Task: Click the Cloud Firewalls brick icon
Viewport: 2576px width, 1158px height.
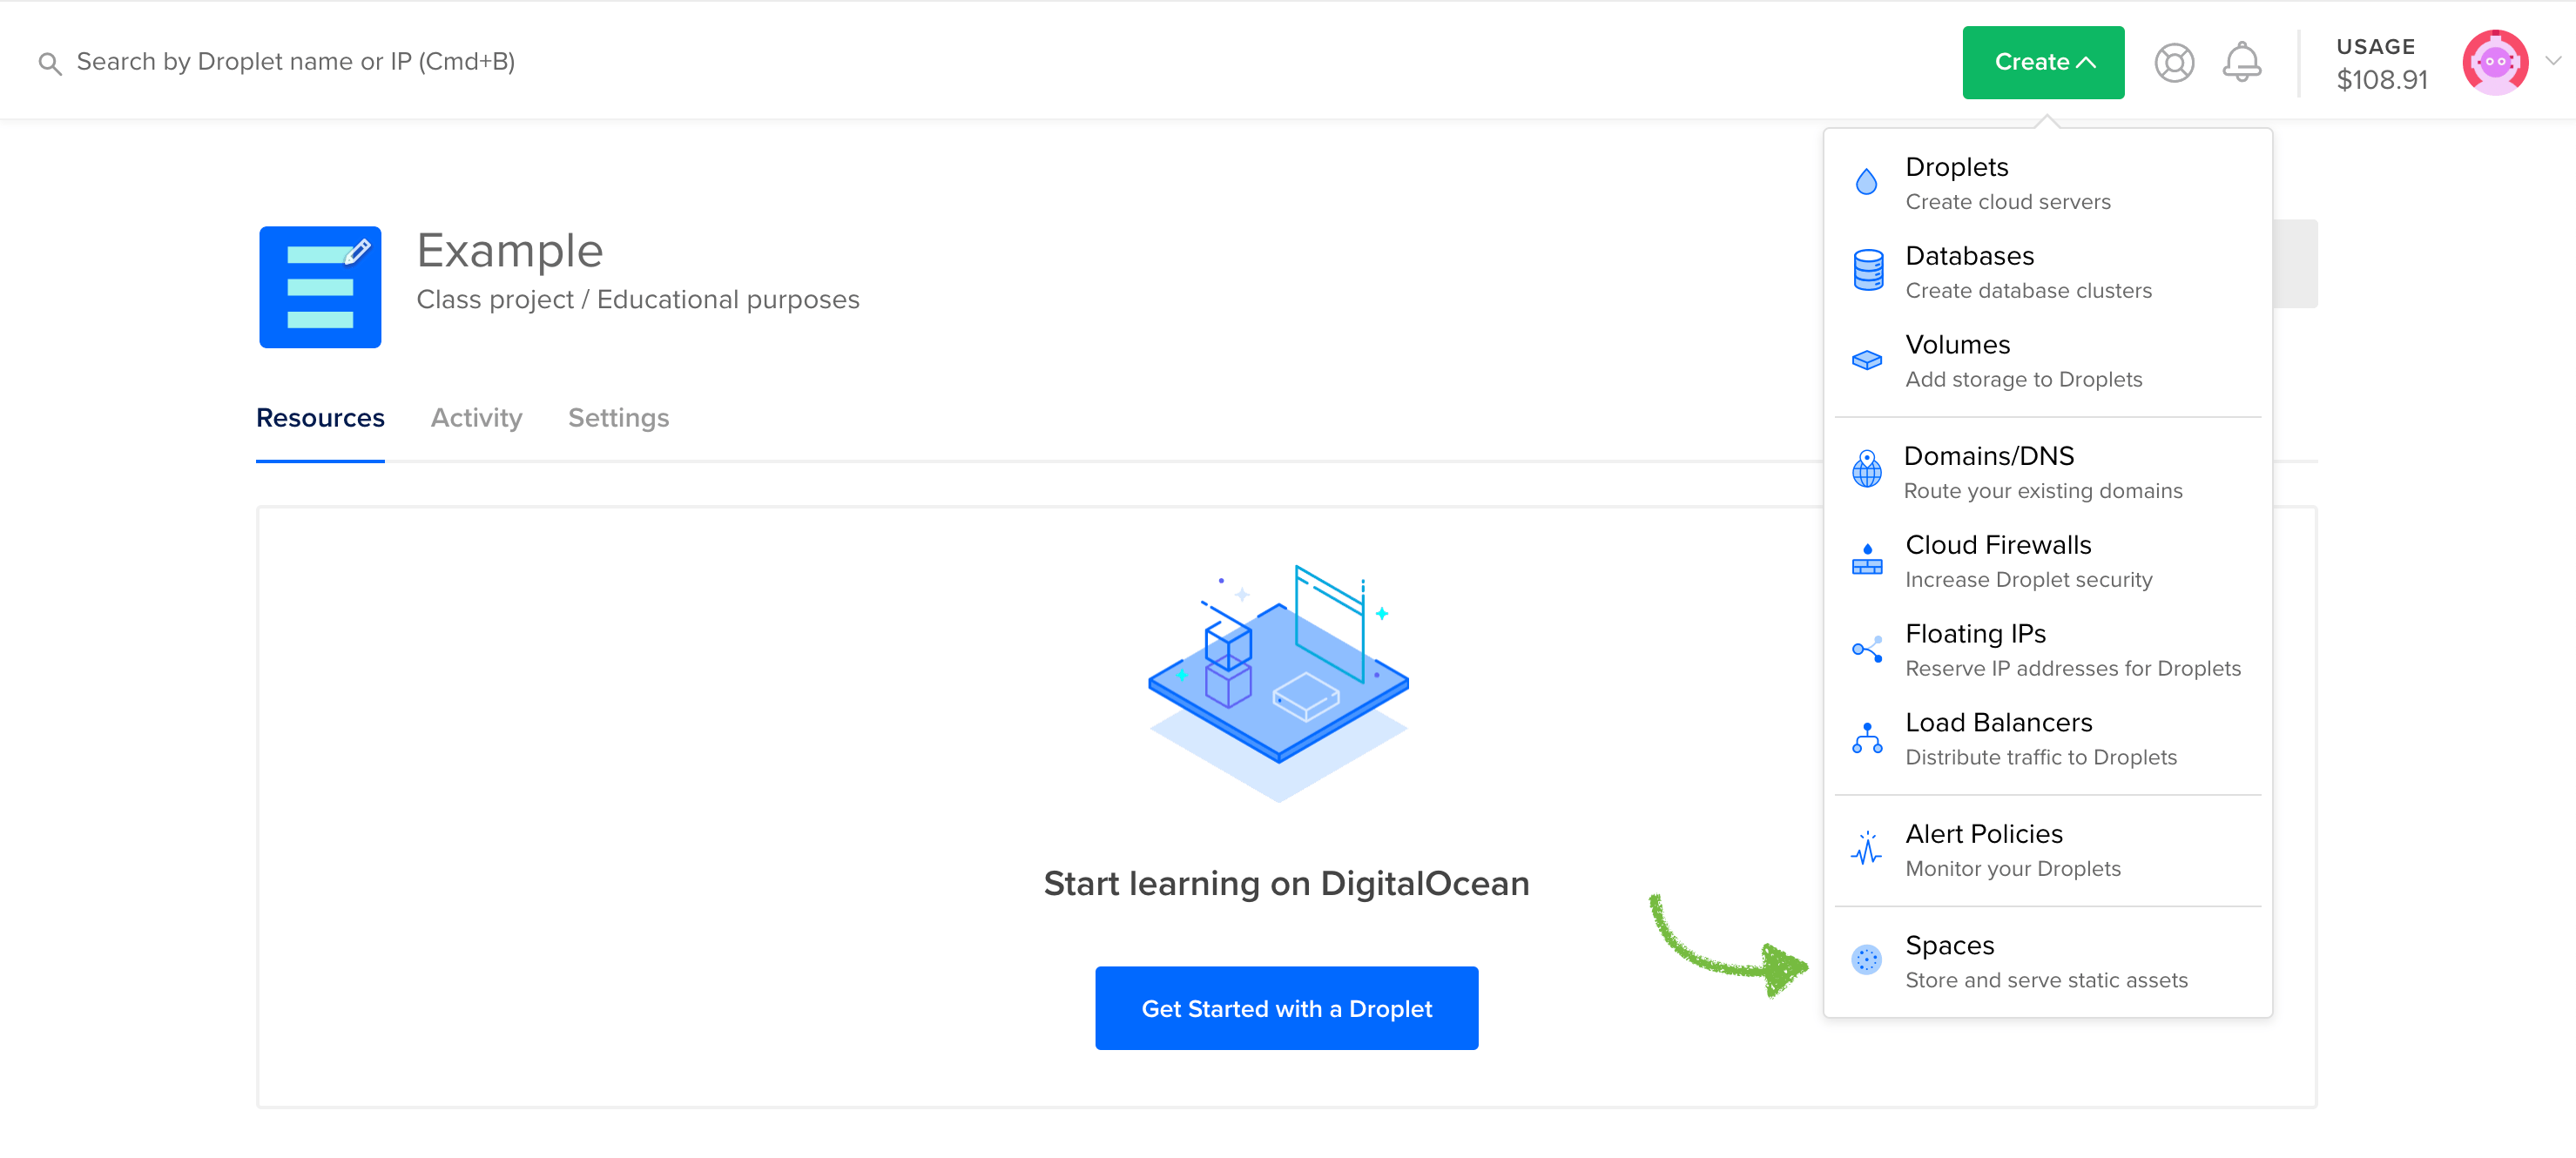Action: coord(1867,559)
